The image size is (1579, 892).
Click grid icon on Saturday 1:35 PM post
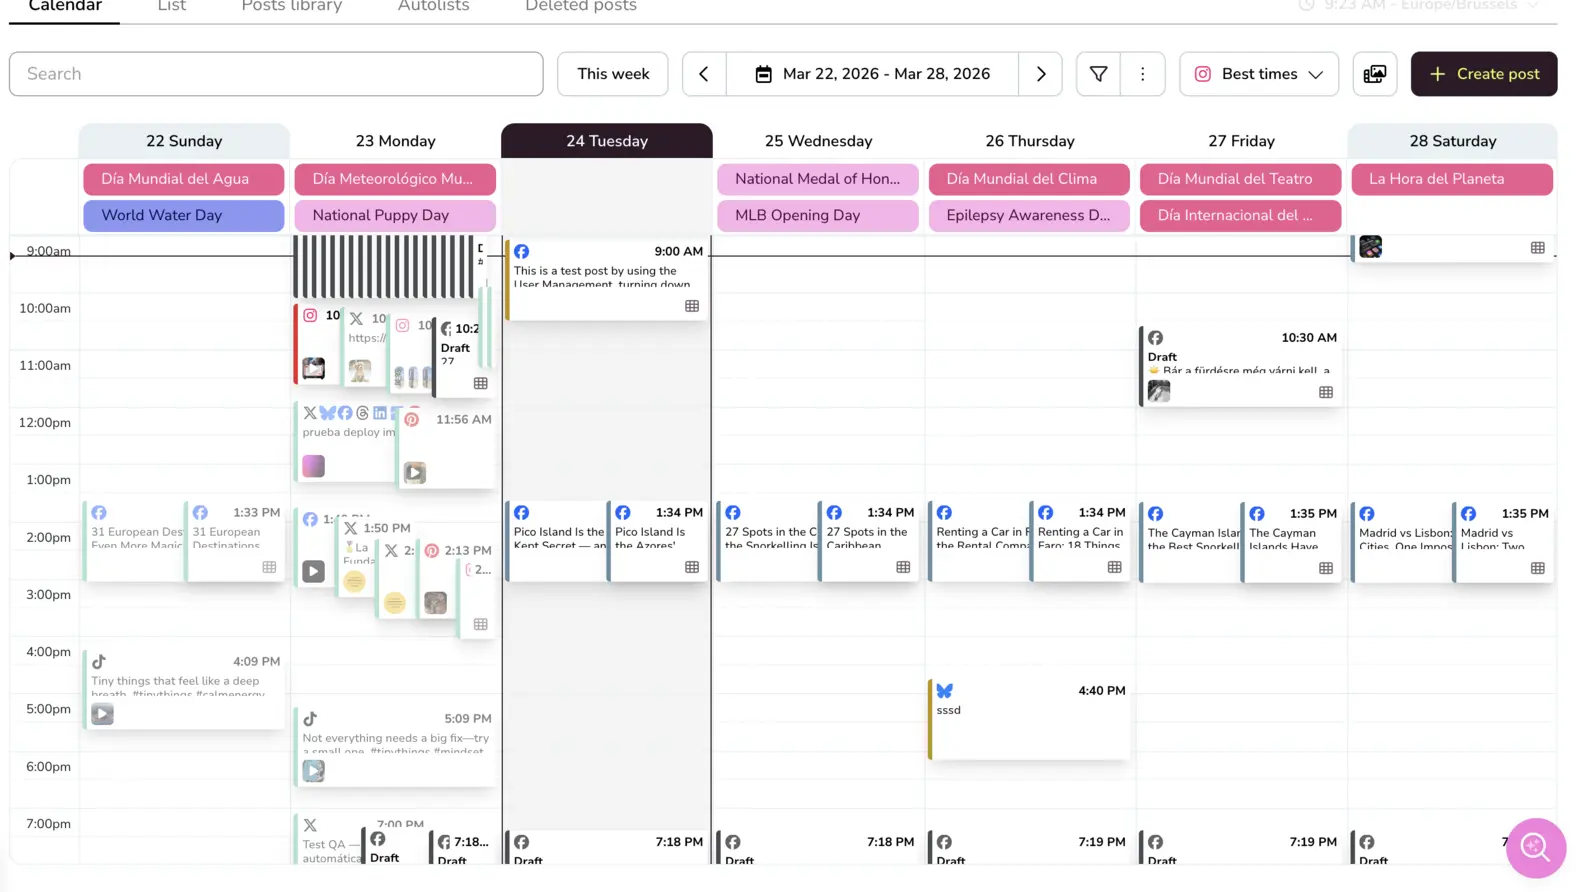tap(1538, 568)
